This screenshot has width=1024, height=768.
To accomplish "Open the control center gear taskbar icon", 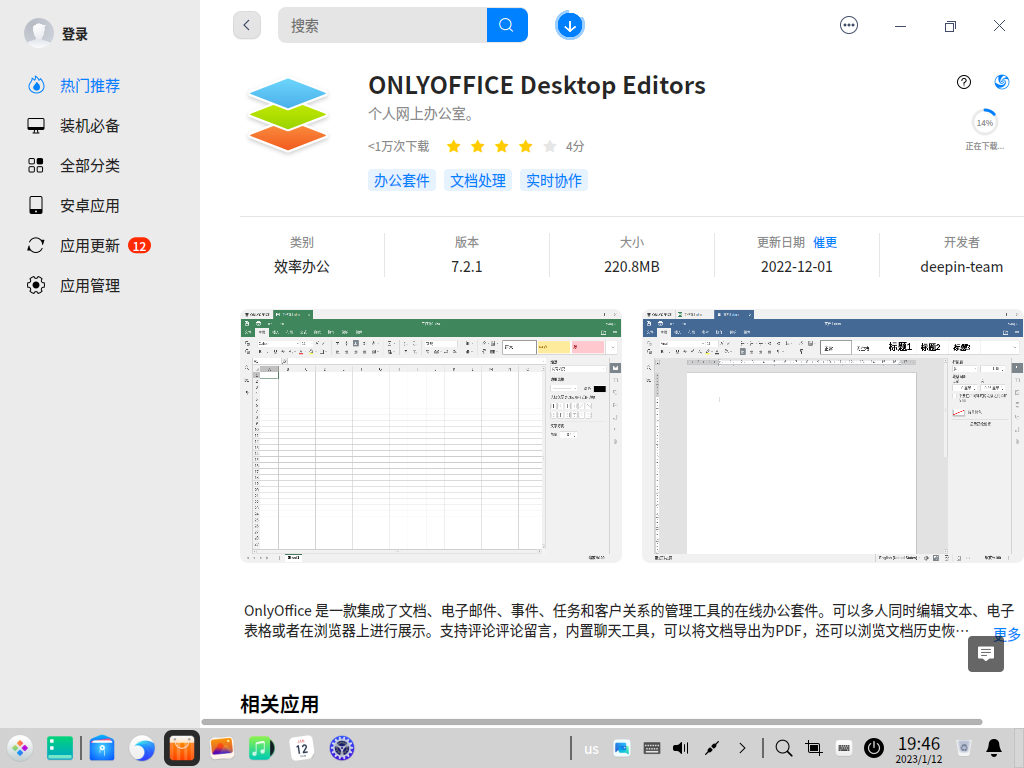I will [342, 748].
